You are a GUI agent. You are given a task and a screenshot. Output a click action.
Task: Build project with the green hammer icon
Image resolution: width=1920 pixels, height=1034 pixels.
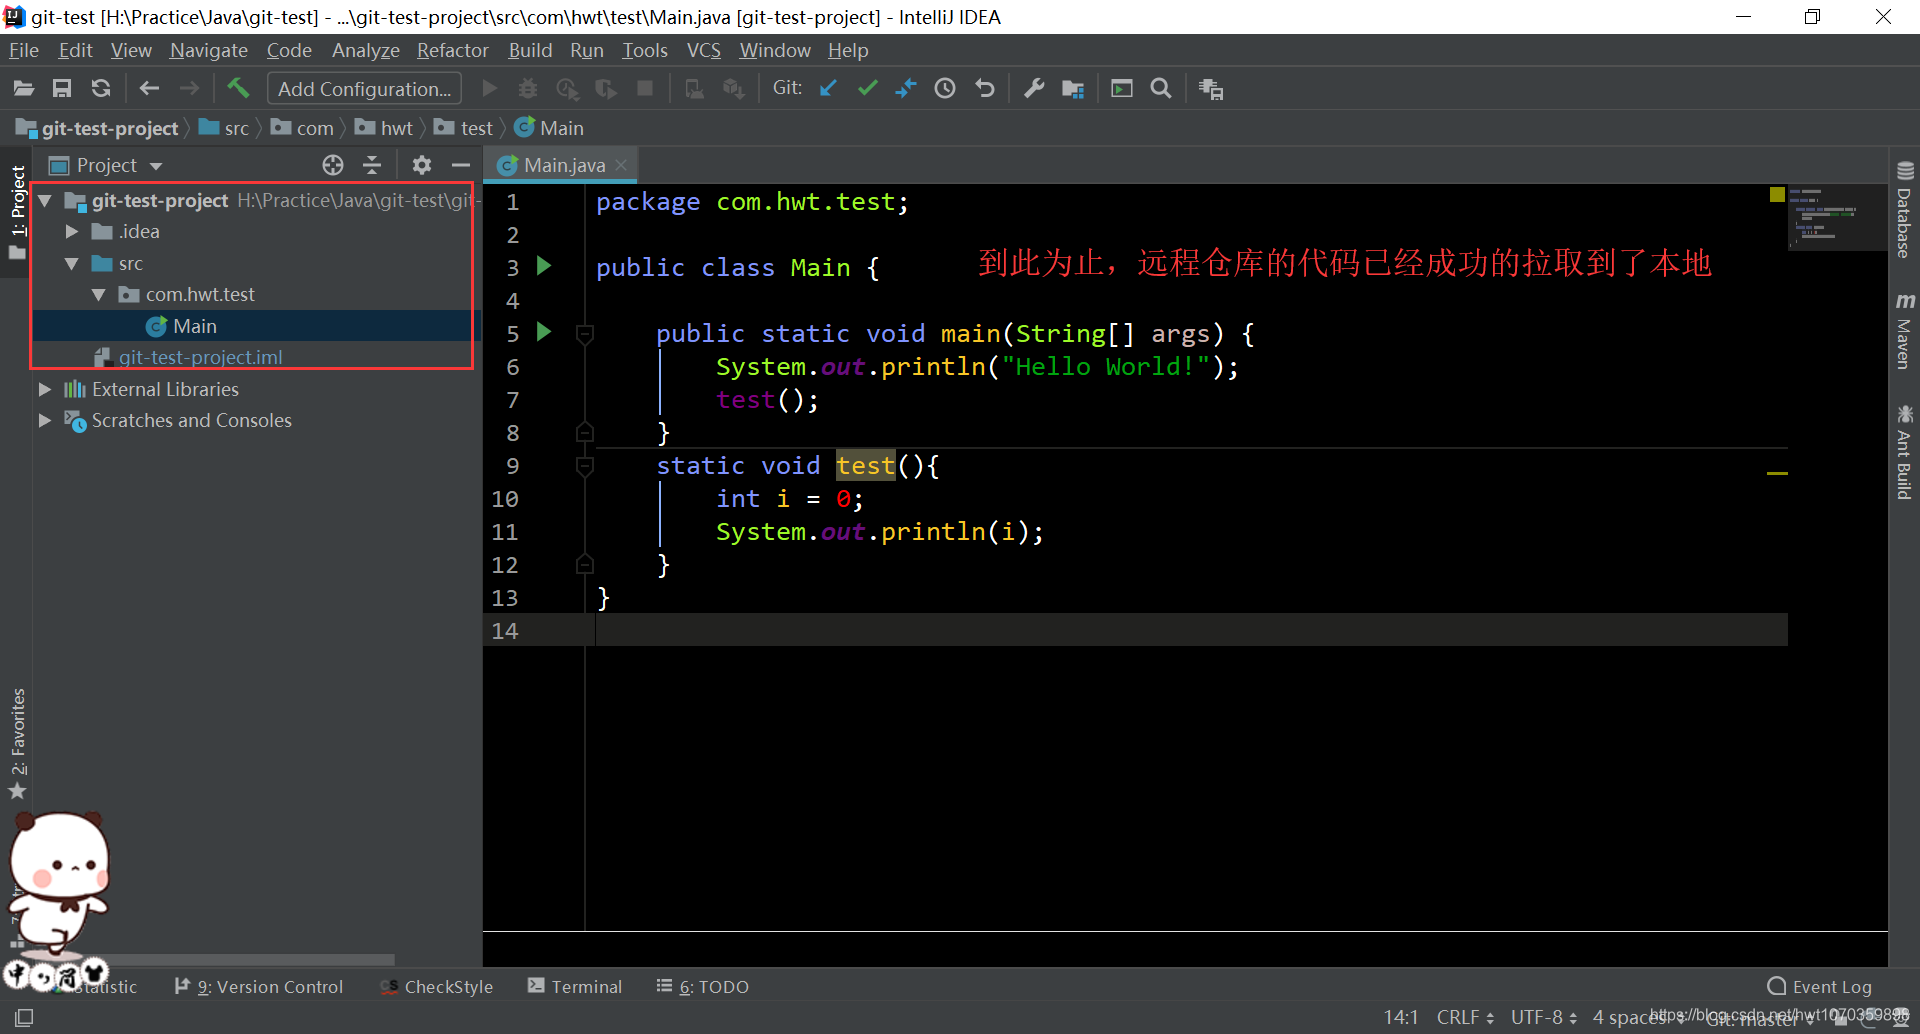point(238,88)
